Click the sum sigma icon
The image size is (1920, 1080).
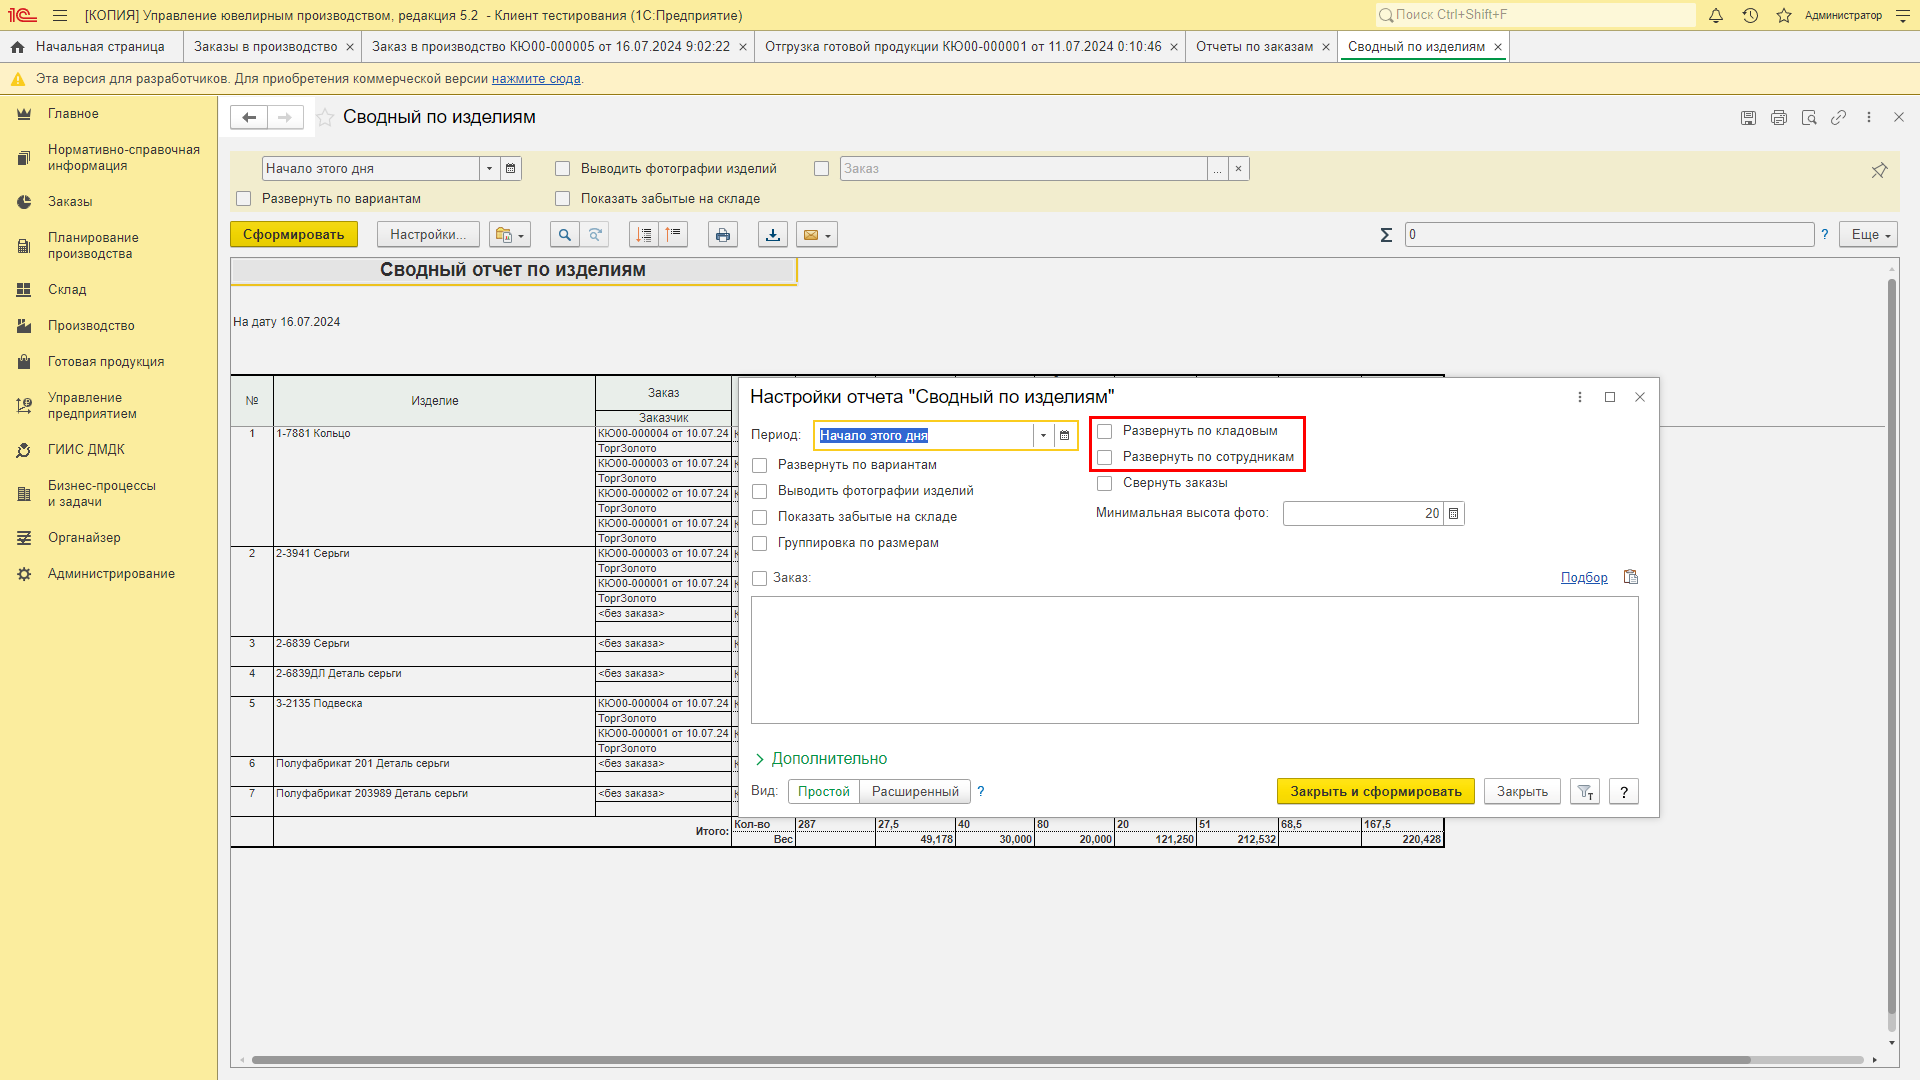1386,235
